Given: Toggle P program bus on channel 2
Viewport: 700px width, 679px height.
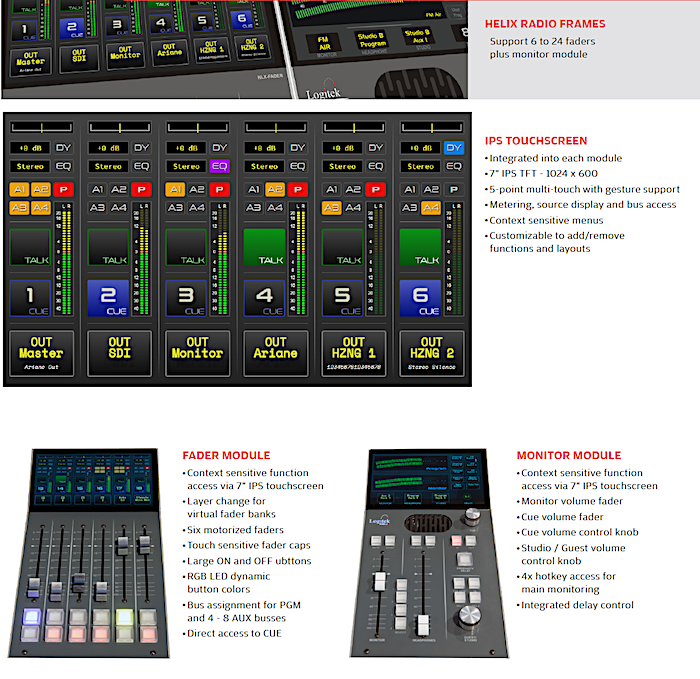Looking at the screenshot, I should (x=142, y=190).
